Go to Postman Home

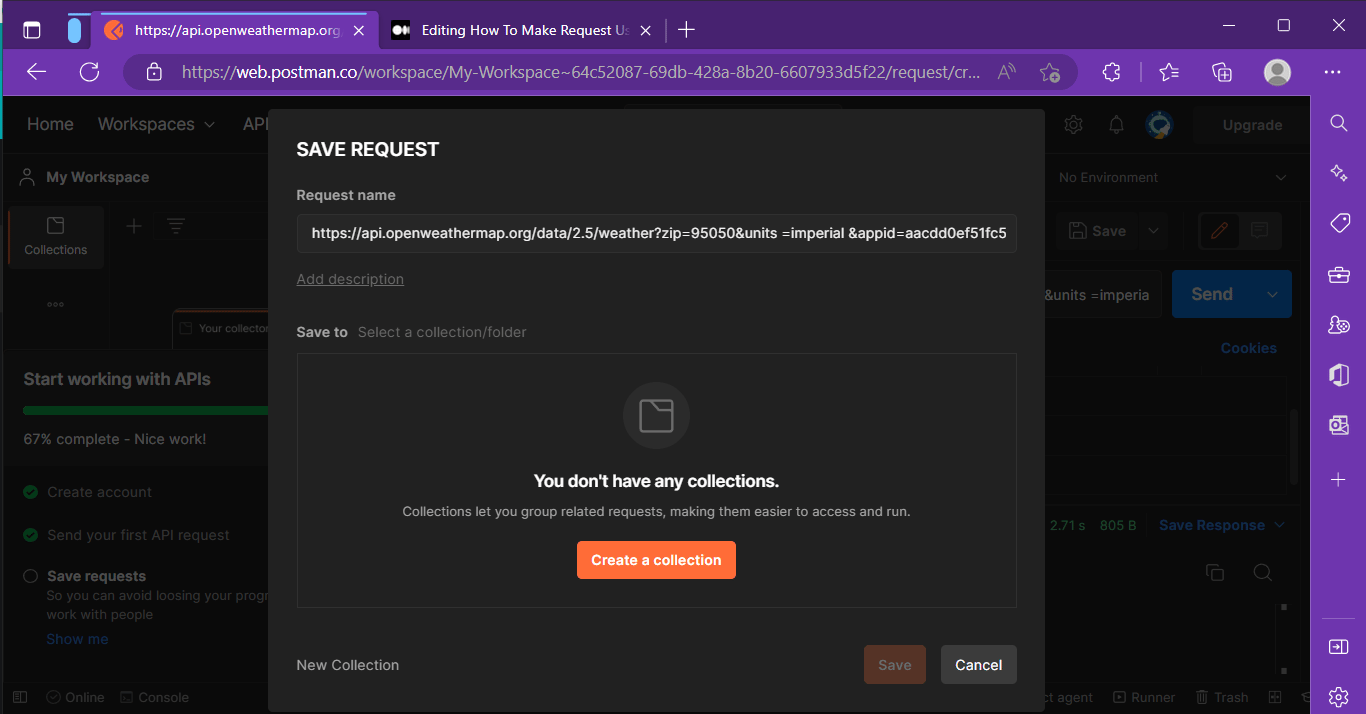point(50,124)
